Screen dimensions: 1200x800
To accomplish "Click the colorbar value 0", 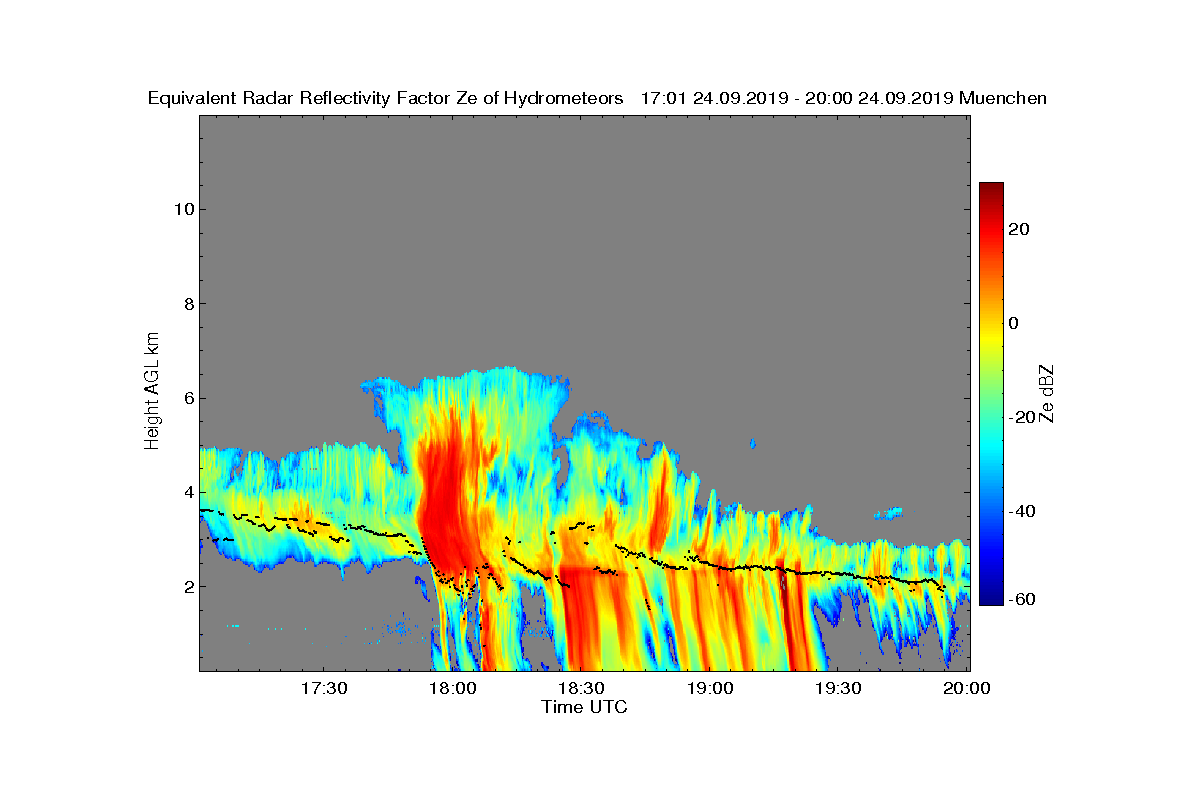I will tap(1014, 323).
